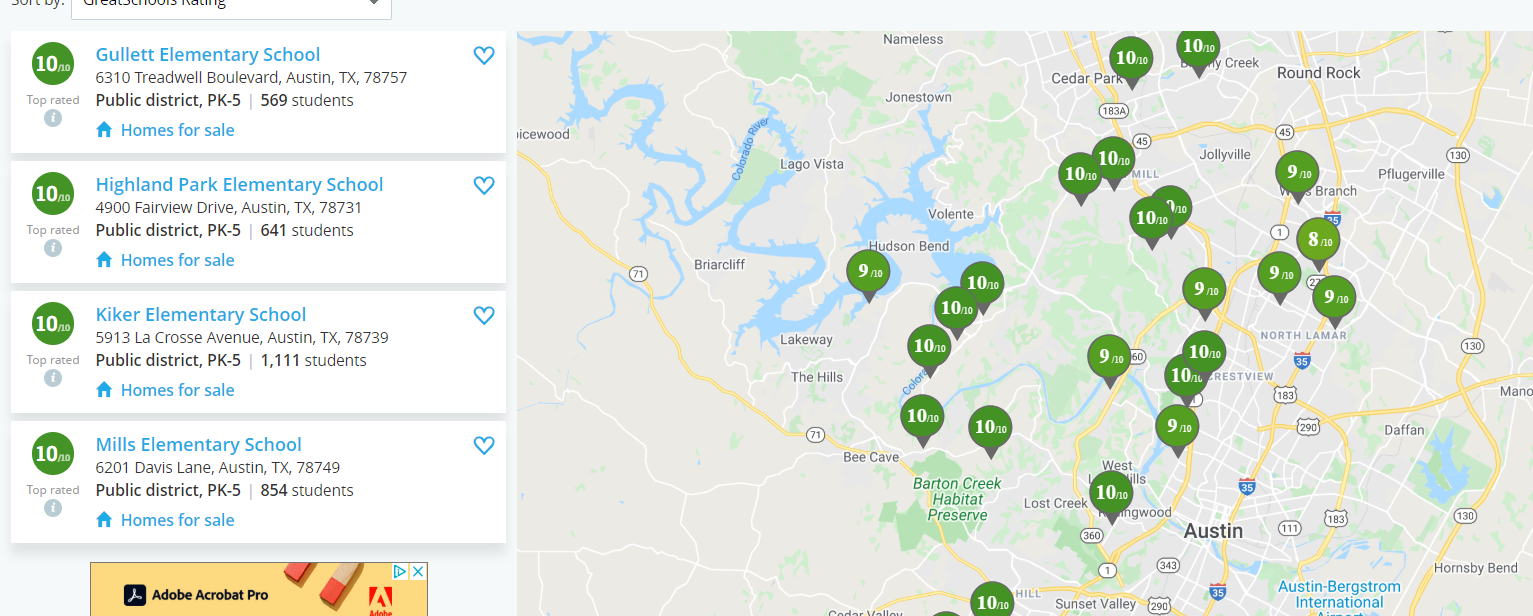Image resolution: width=1533 pixels, height=616 pixels.
Task: Select the 10/10 map pin near Bee Cave
Action: pyautogui.click(x=922, y=421)
